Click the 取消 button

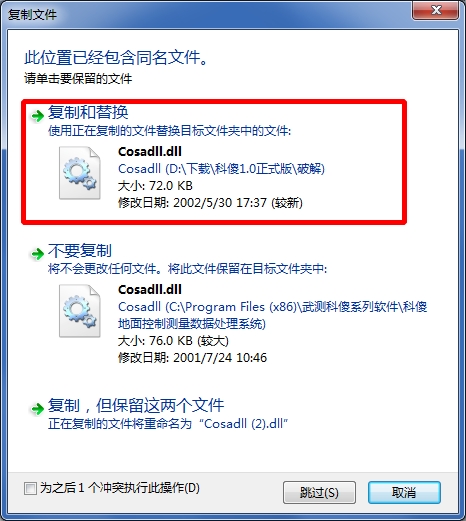404,492
